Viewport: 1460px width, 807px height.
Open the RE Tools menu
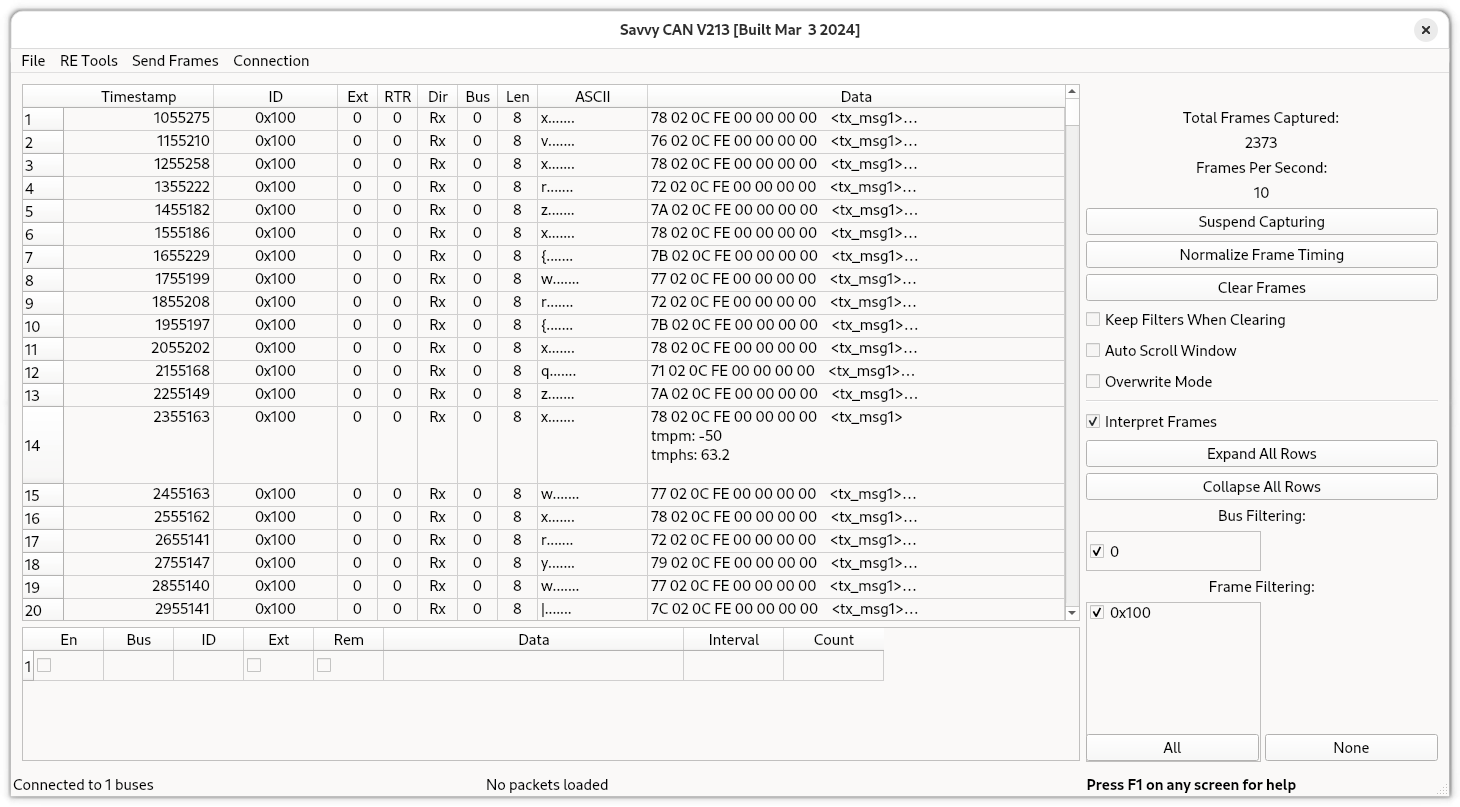[89, 61]
